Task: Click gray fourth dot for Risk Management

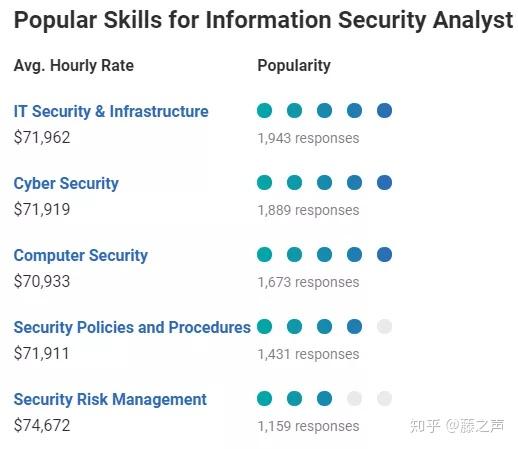Action: pyautogui.click(x=354, y=399)
